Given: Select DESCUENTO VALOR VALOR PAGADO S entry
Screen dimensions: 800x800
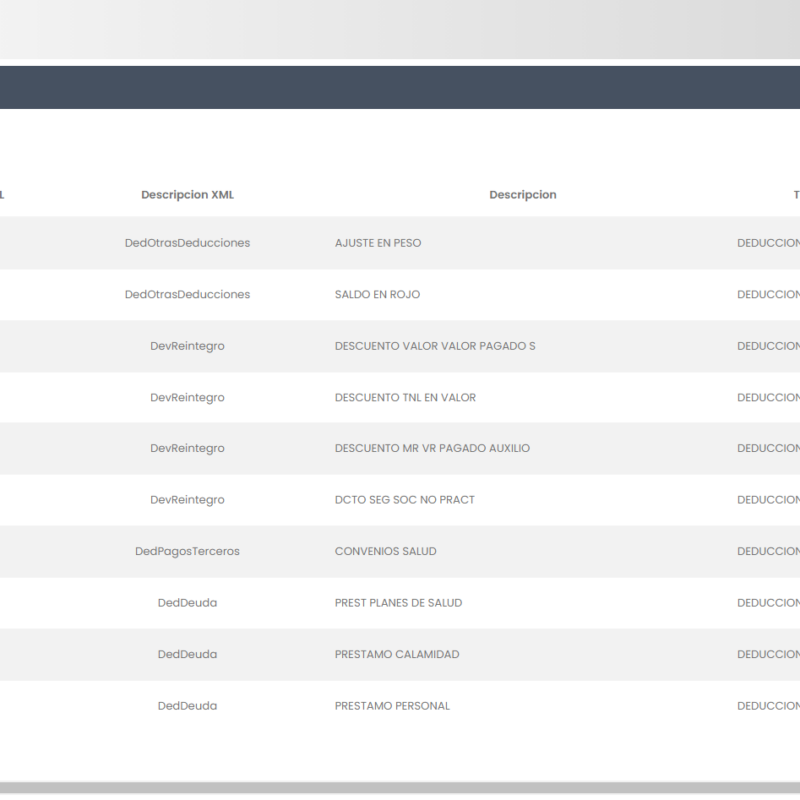Looking at the screenshot, I should pyautogui.click(x=435, y=346).
